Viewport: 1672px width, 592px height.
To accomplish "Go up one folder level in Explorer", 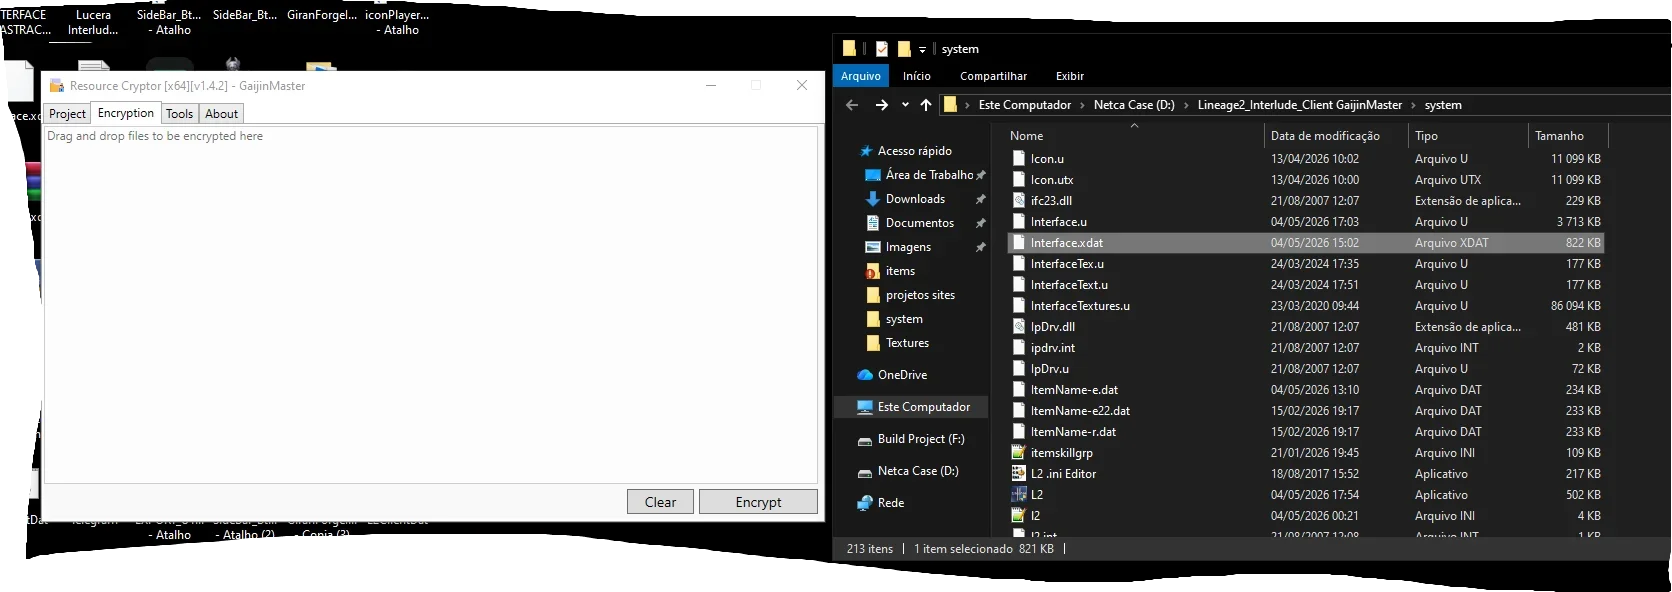I will pos(926,105).
